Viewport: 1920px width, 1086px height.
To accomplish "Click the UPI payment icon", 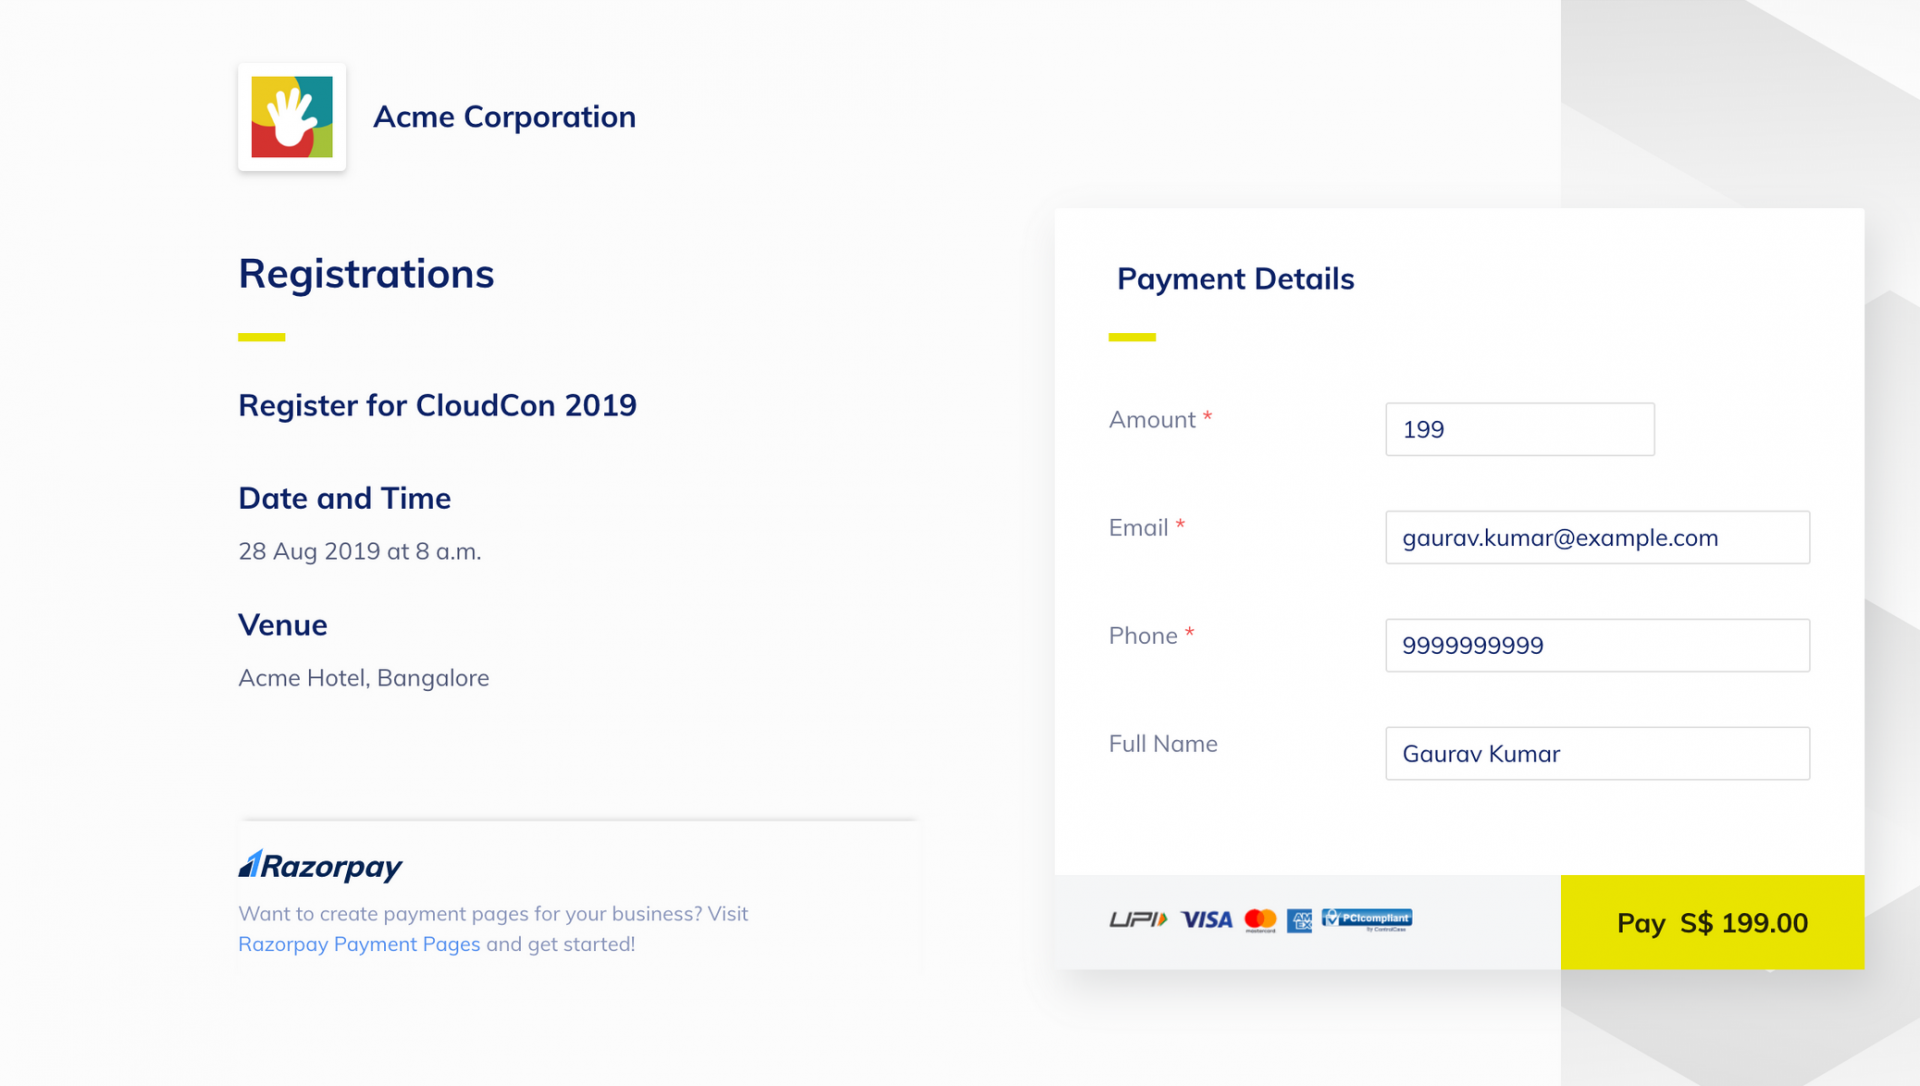I will click(x=1138, y=919).
